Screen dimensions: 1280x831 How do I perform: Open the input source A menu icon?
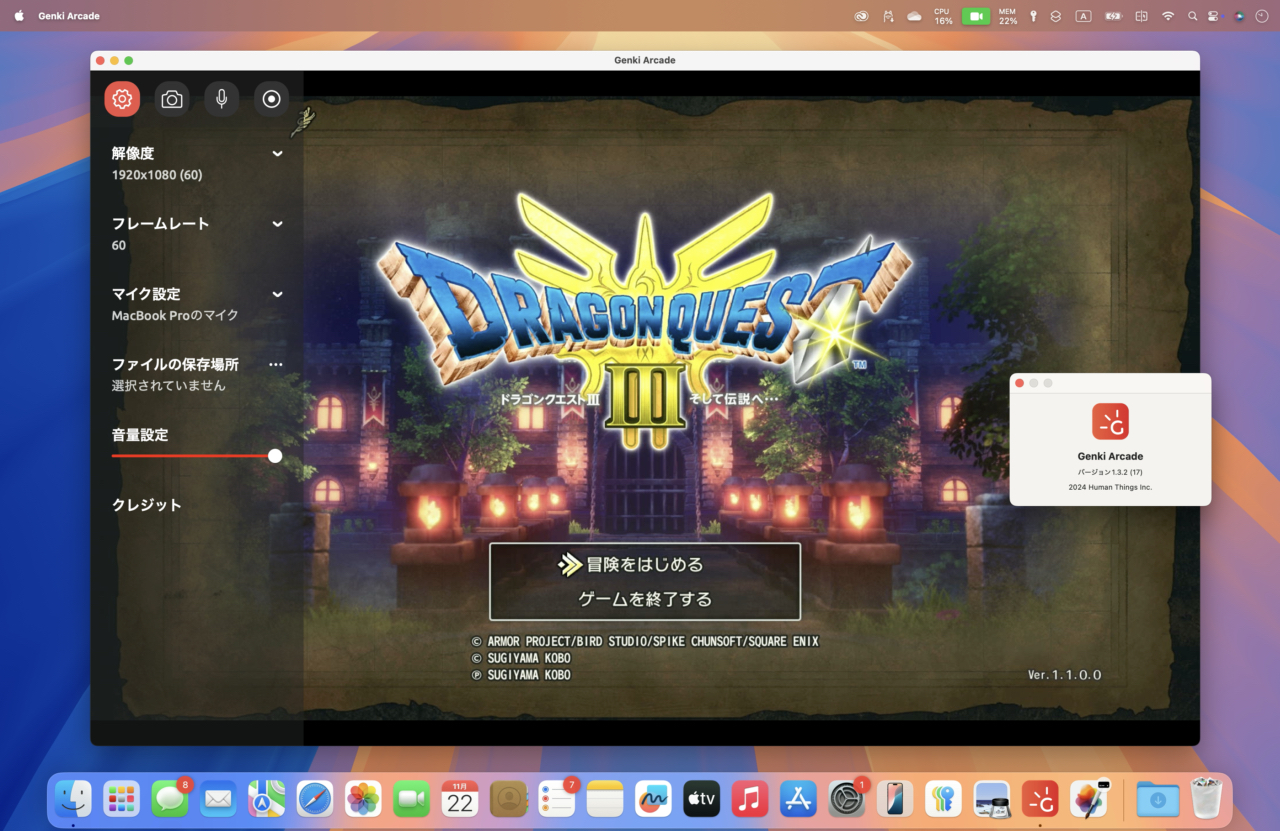tap(1083, 16)
